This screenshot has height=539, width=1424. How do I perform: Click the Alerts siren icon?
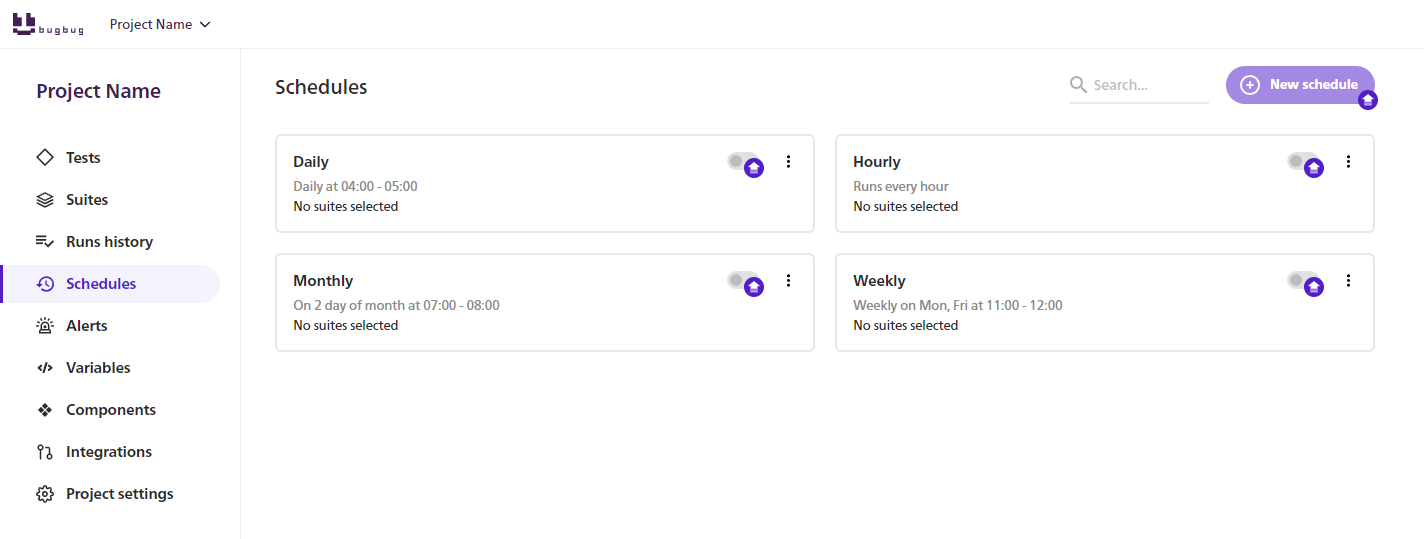pyautogui.click(x=45, y=326)
